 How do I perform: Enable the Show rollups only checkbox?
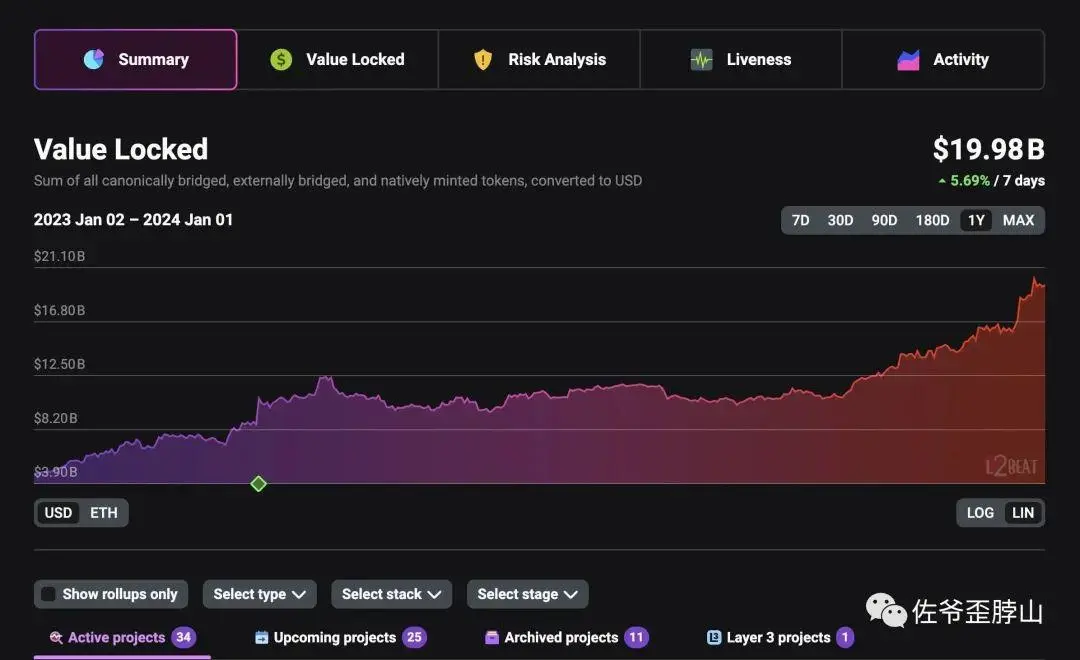coord(48,594)
